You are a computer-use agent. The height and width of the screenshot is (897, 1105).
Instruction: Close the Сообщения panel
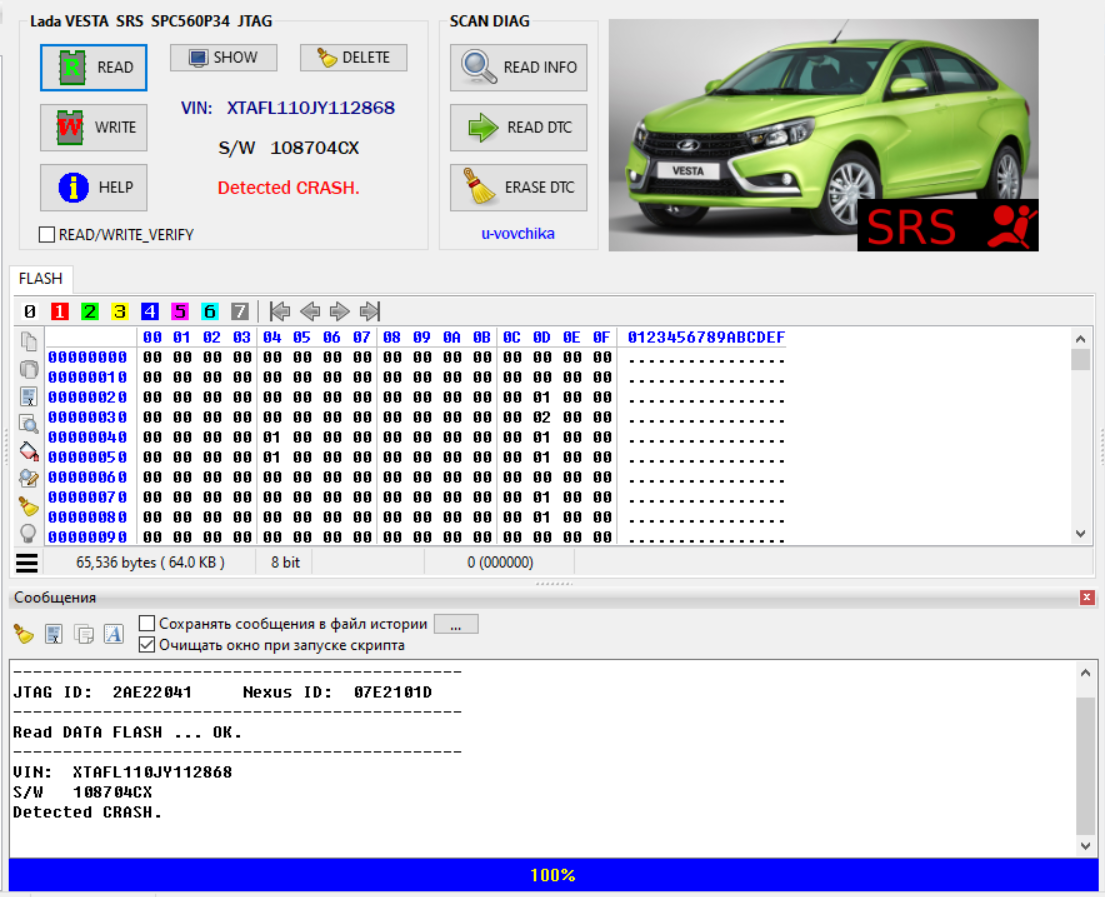click(1087, 598)
